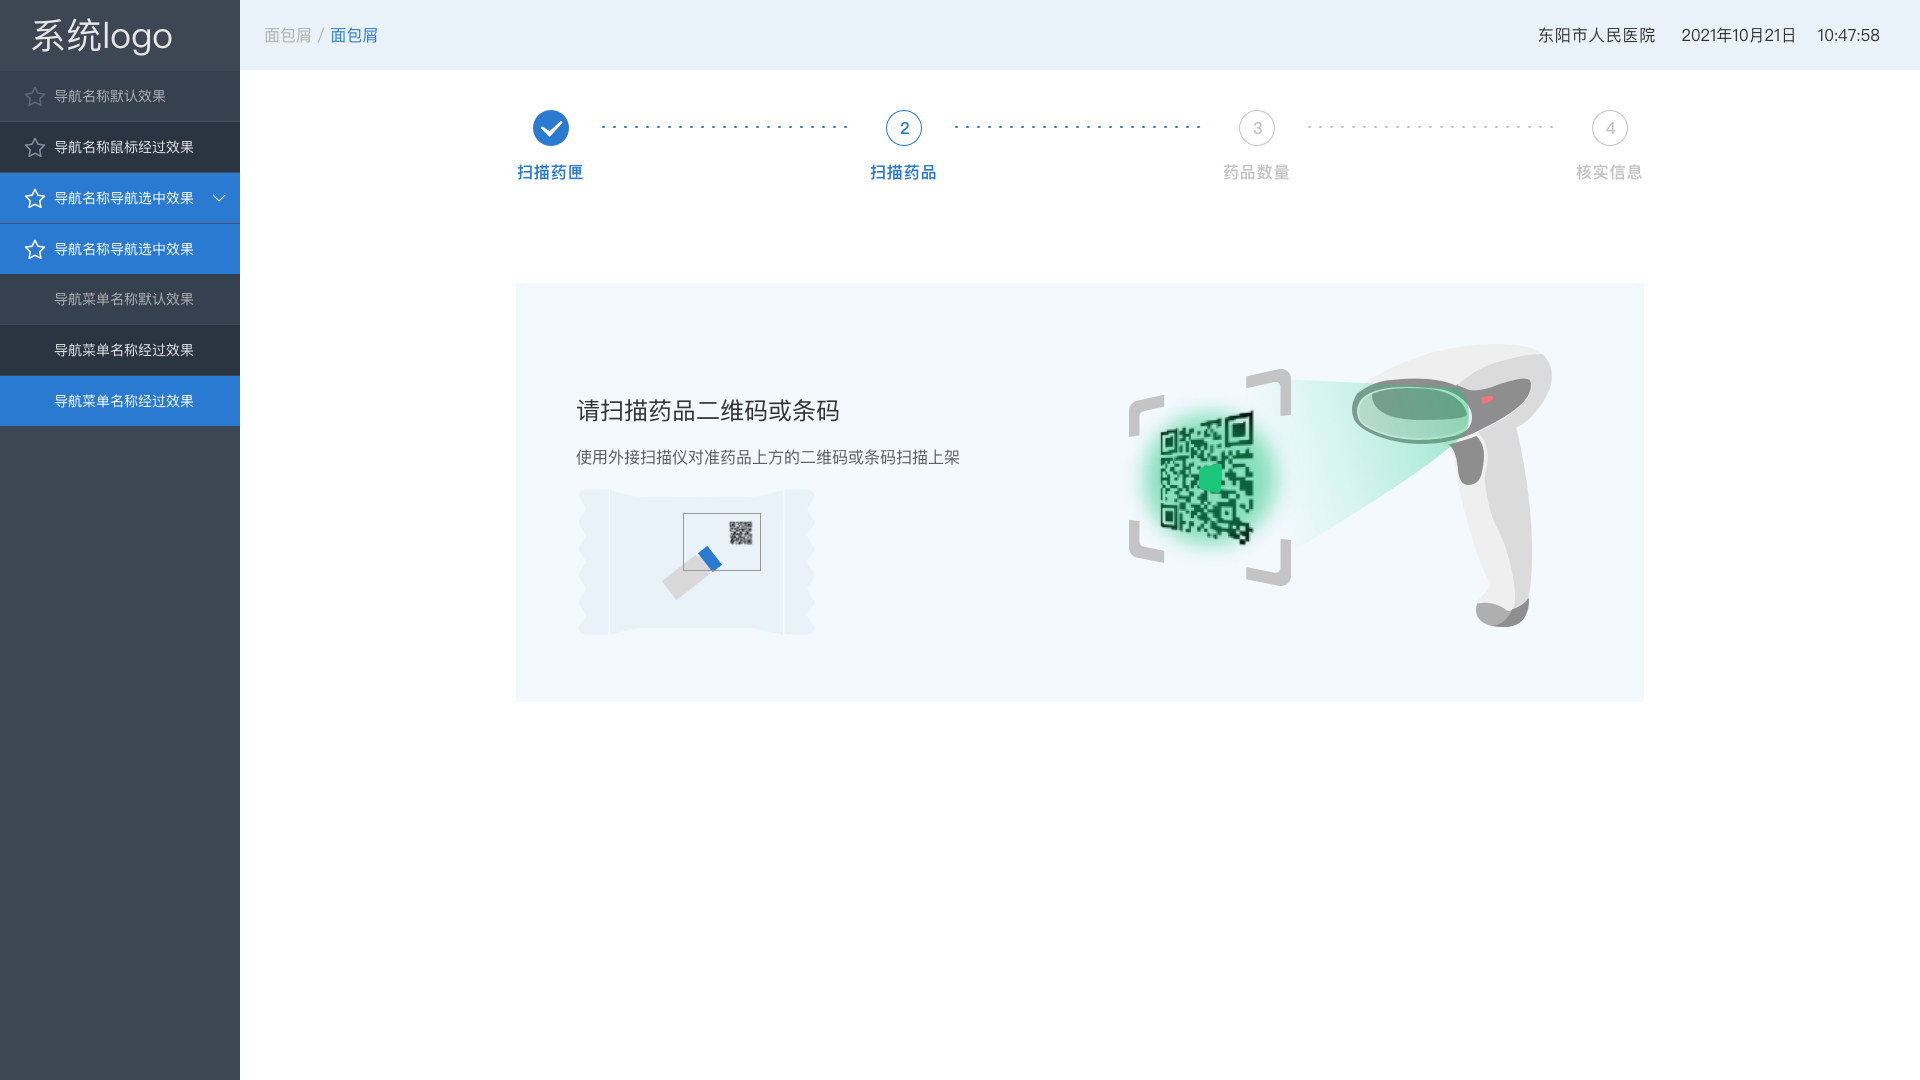
Task: Click the grey 面包屑 breadcrumb link
Action: pyautogui.click(x=288, y=35)
